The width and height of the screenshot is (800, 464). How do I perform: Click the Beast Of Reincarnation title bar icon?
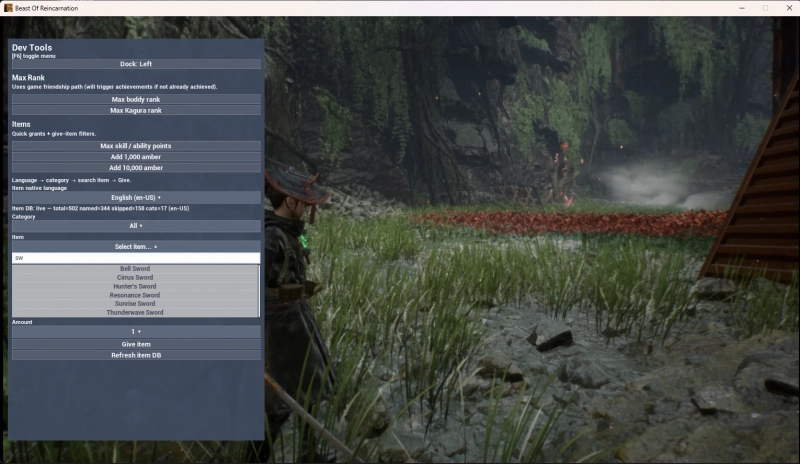(8, 8)
